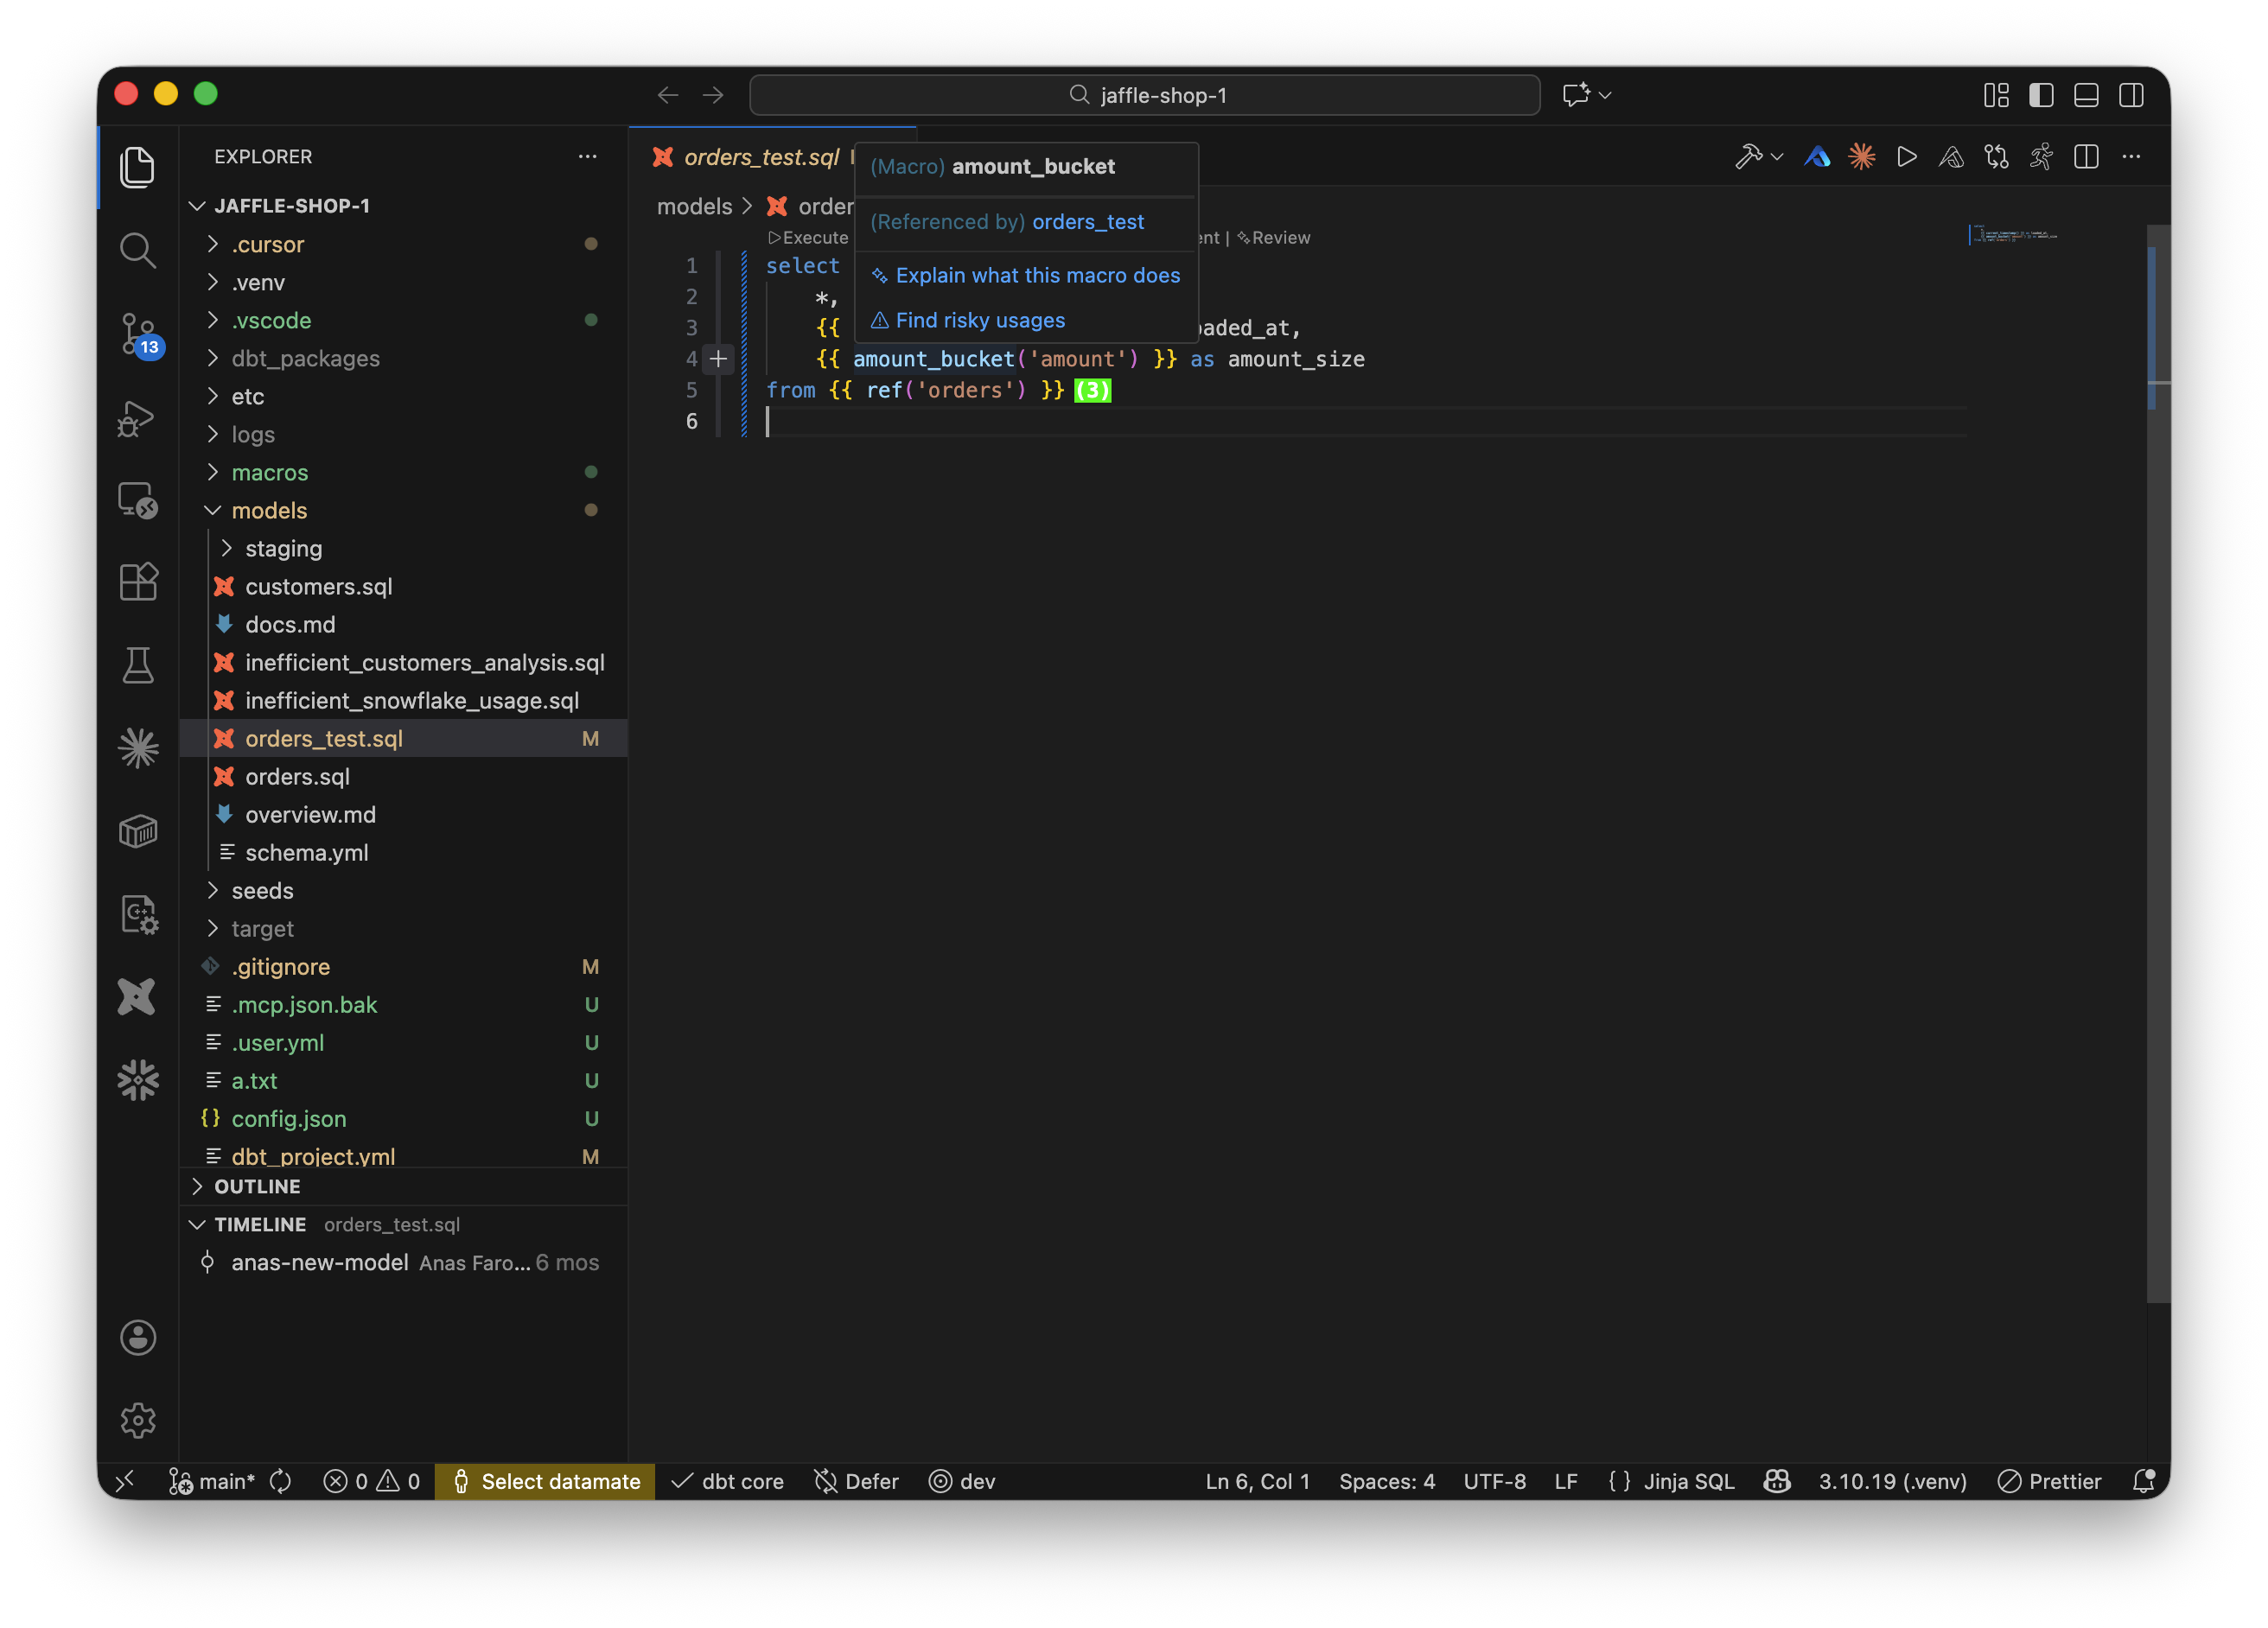Open schema.yml in the explorer
This screenshot has height=1628, width=2268.
point(403,852)
